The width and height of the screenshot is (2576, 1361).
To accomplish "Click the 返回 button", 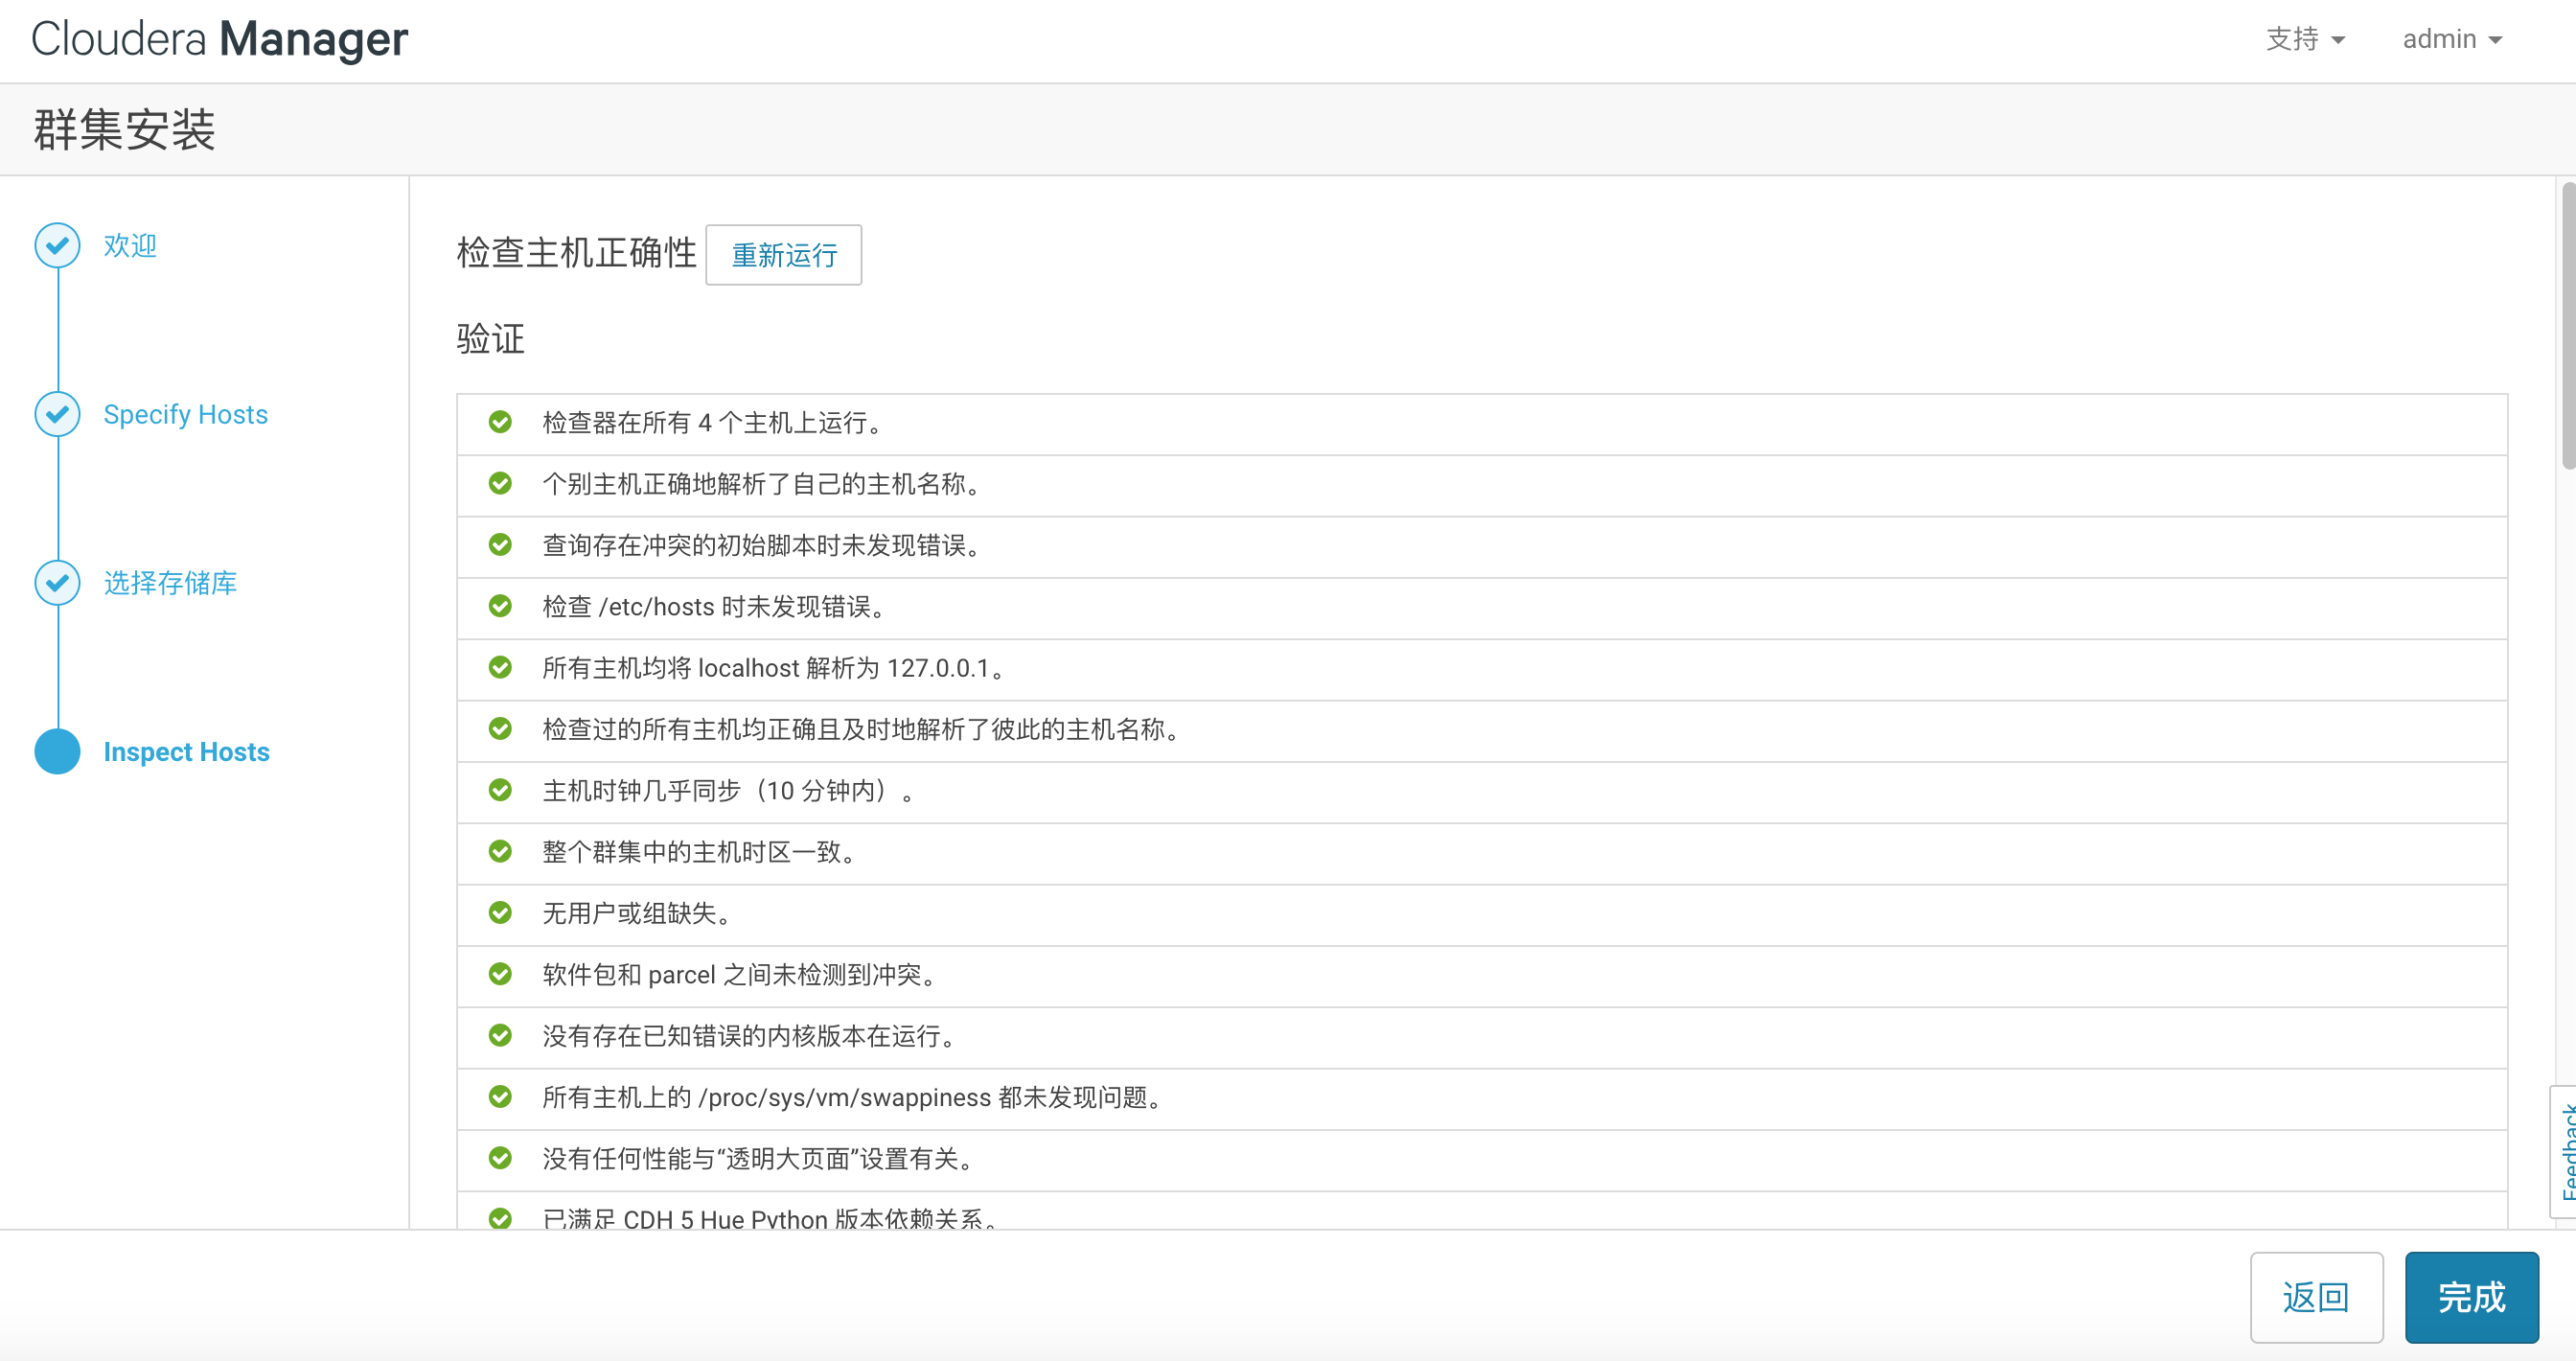I will pyautogui.click(x=2316, y=1297).
